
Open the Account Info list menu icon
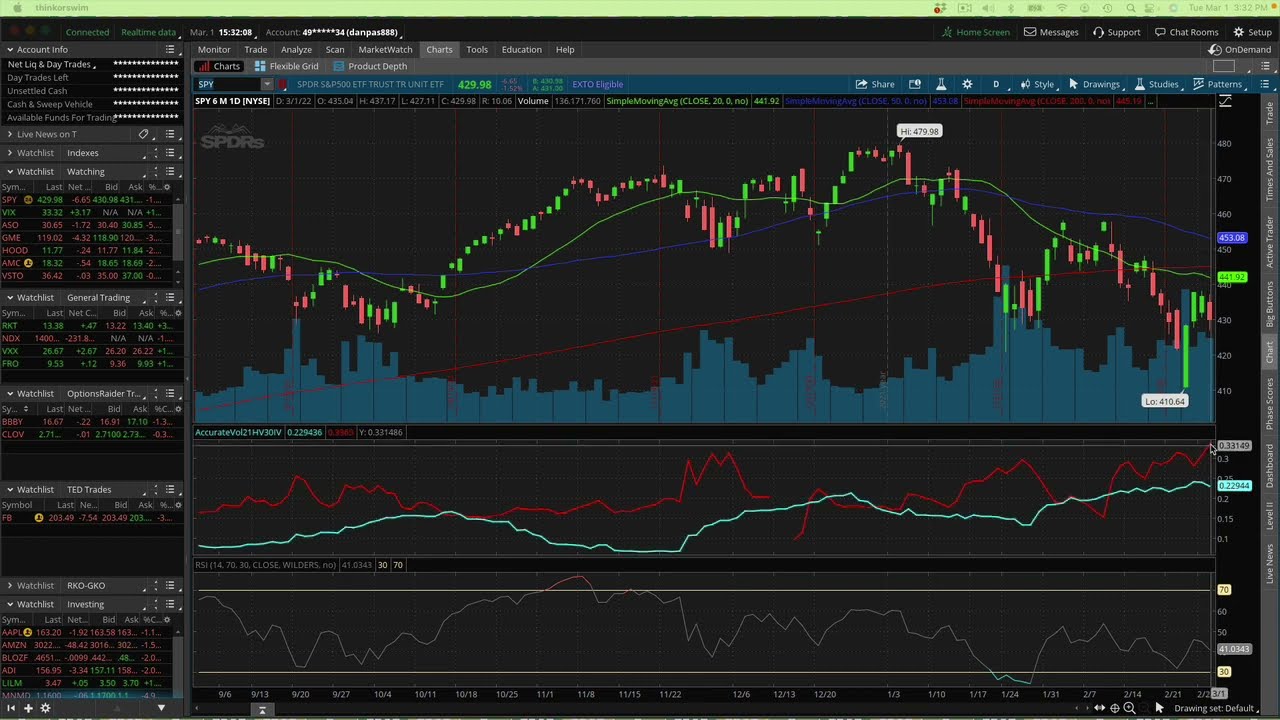pyautogui.click(x=170, y=49)
